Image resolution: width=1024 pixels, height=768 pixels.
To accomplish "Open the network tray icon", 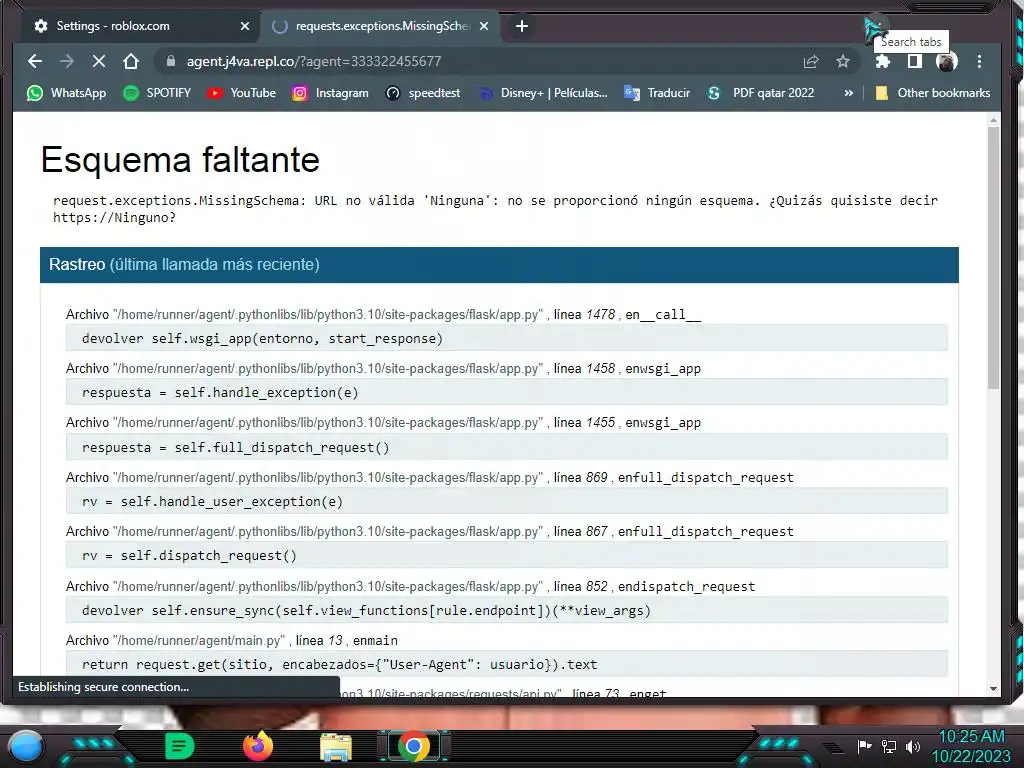I will tap(889, 746).
